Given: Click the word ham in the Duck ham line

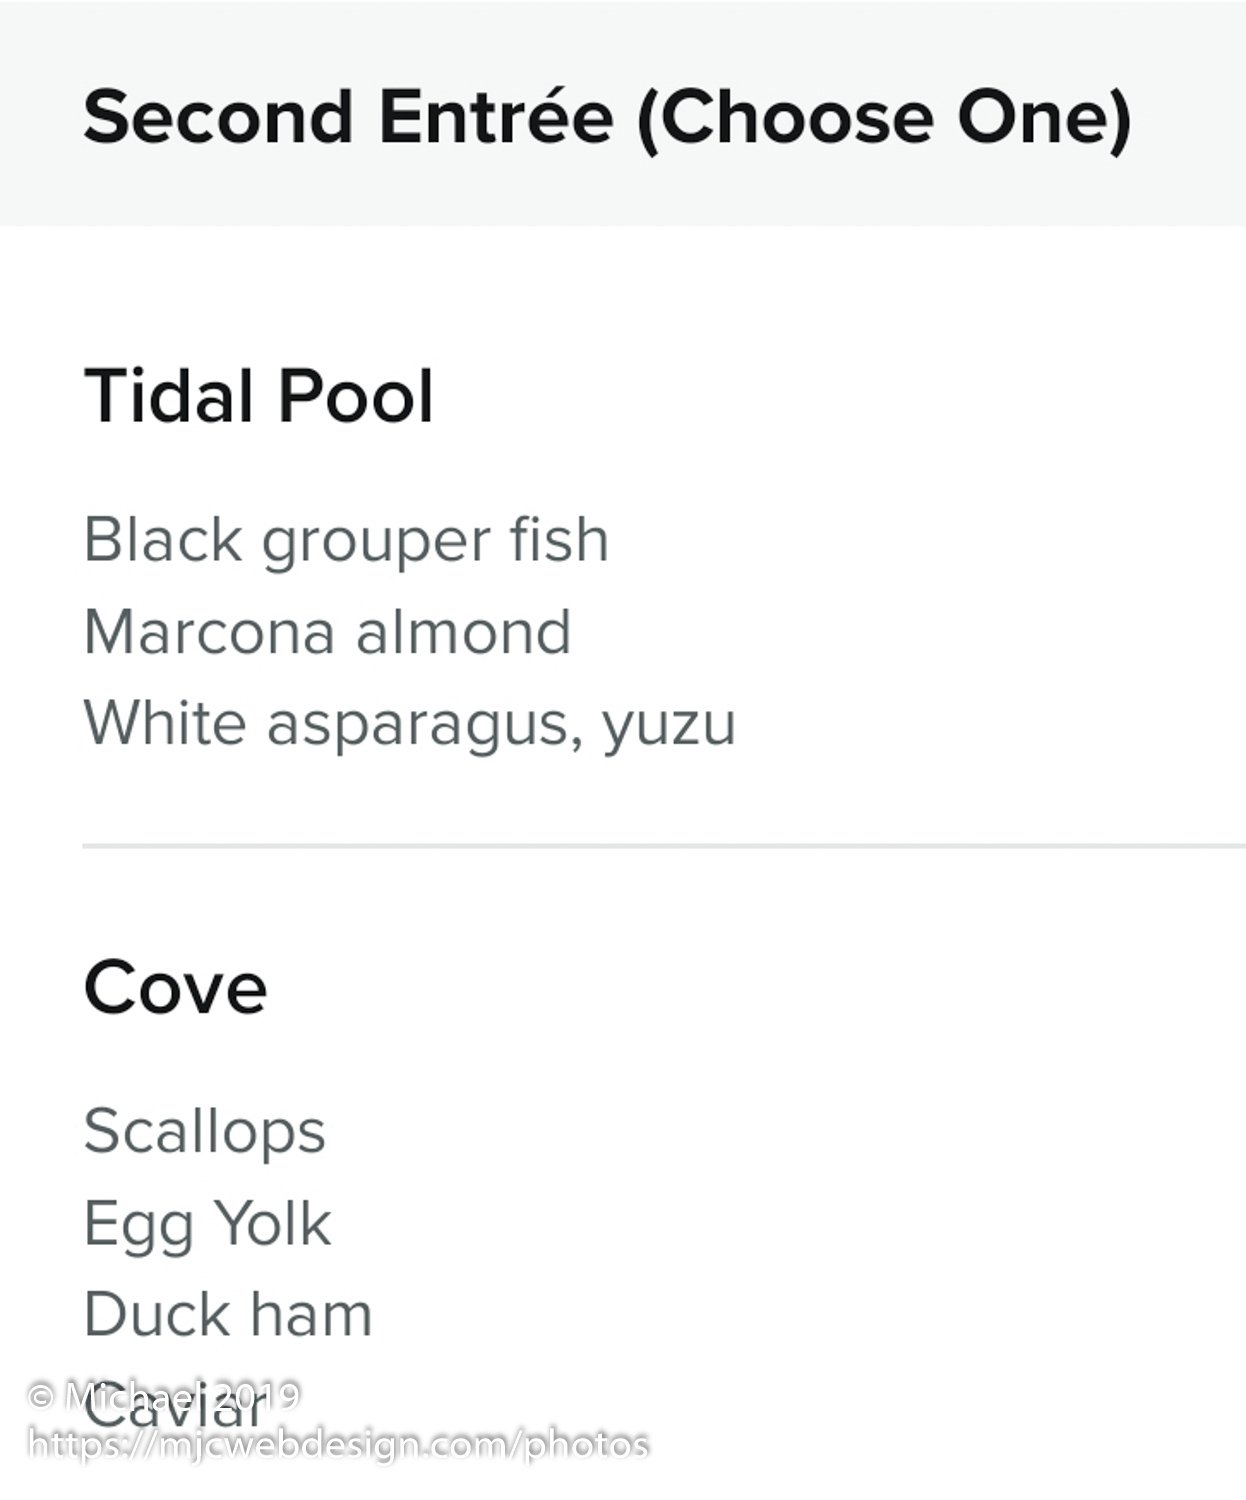Looking at the screenshot, I should 311,1314.
